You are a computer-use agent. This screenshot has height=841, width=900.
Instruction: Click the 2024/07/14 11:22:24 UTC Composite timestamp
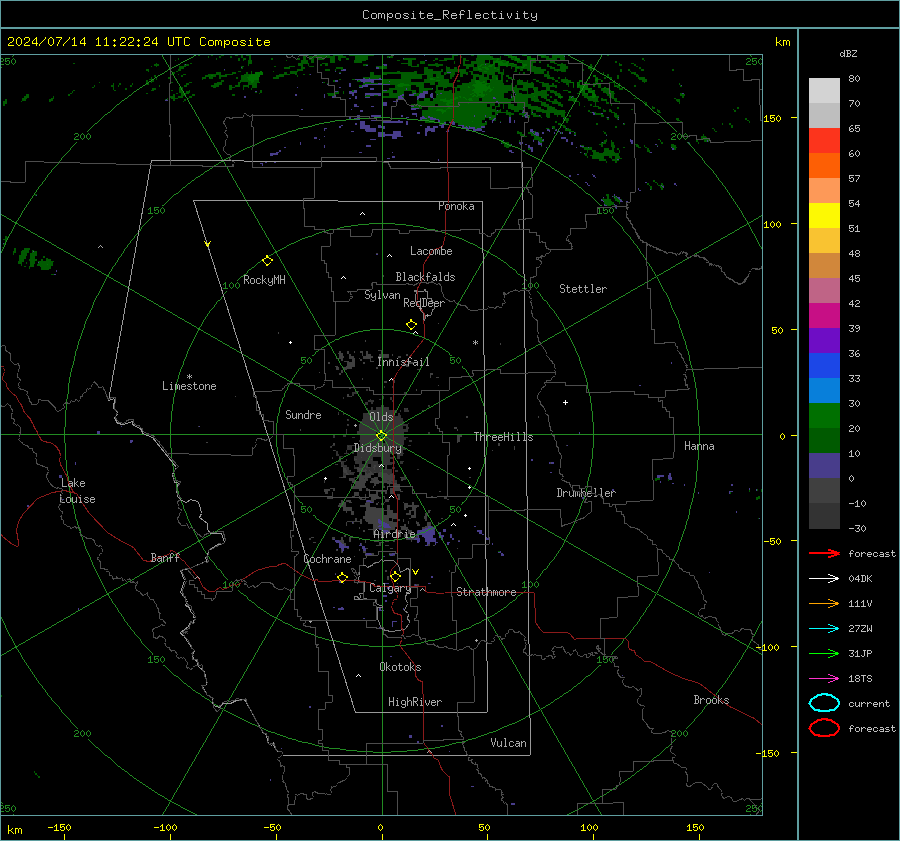click(x=138, y=42)
